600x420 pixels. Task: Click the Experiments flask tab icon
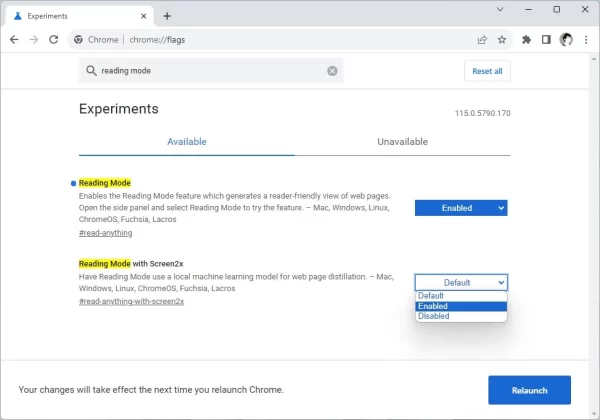pyautogui.click(x=18, y=16)
